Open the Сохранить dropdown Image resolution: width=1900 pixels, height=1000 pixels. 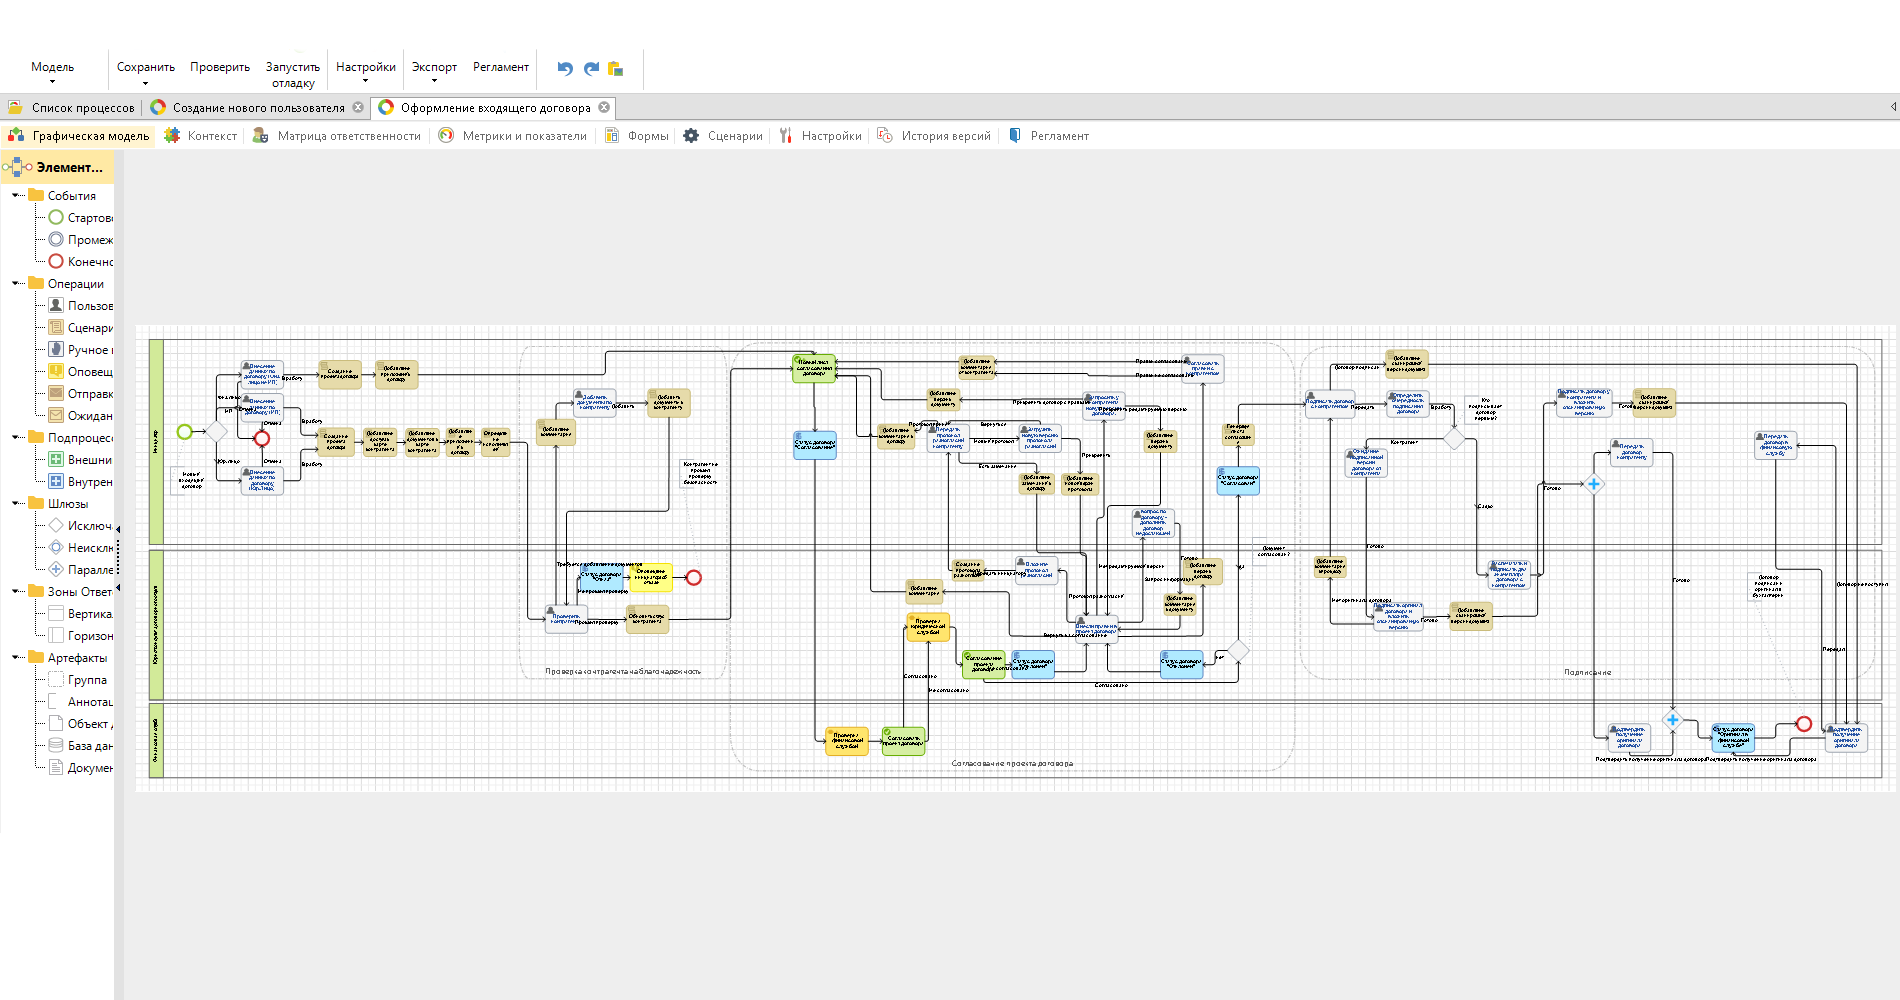146,72
